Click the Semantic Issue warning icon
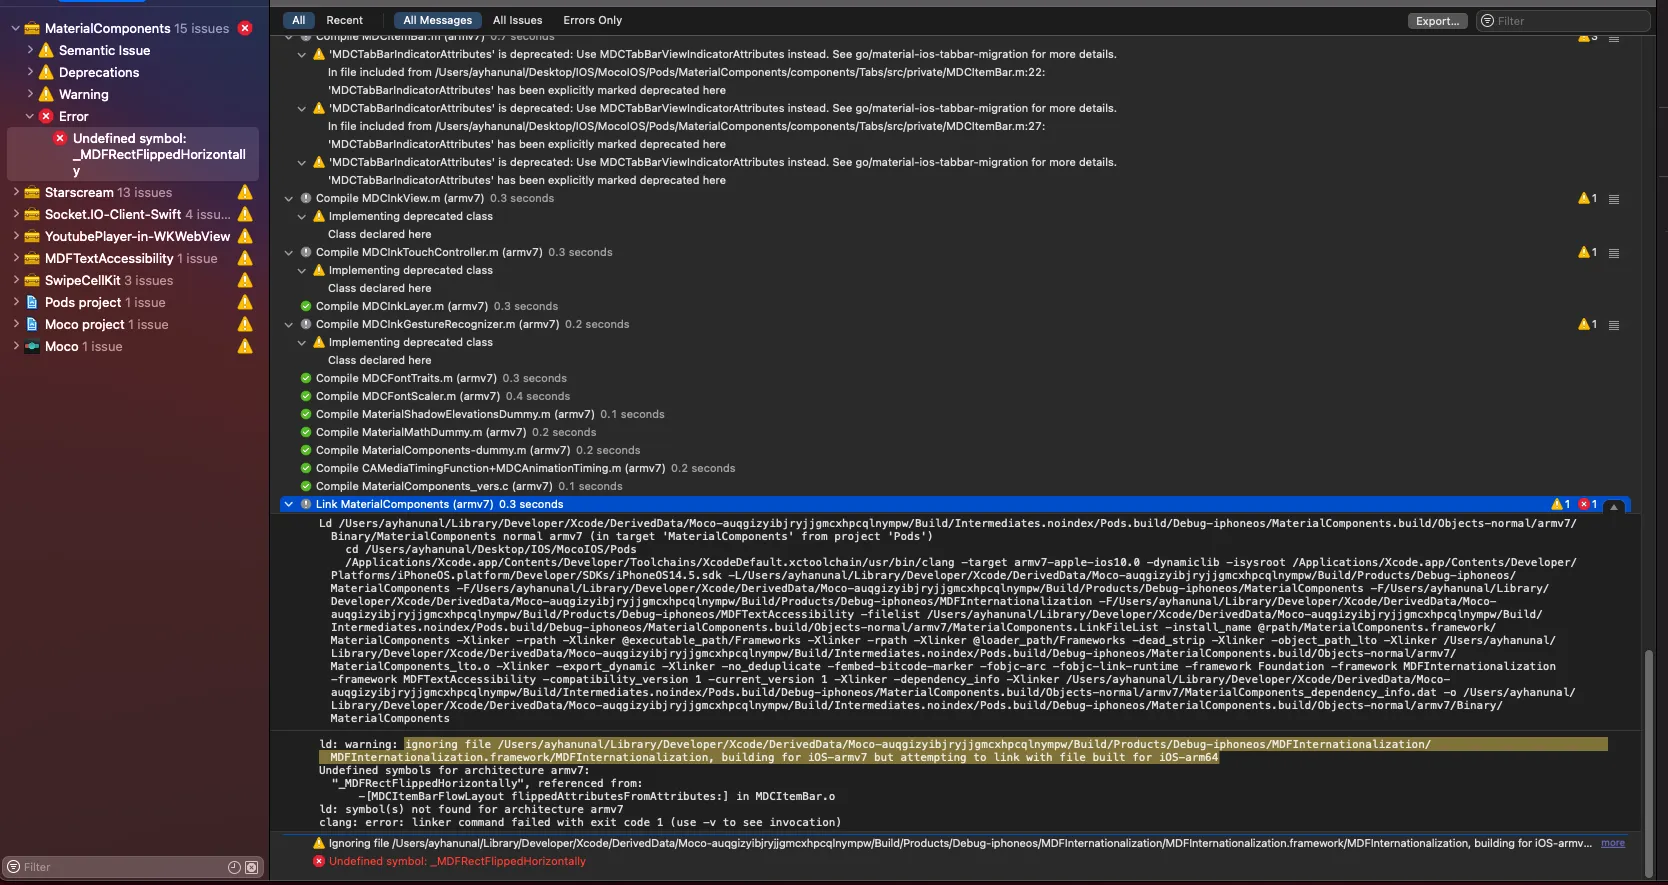 [x=46, y=50]
